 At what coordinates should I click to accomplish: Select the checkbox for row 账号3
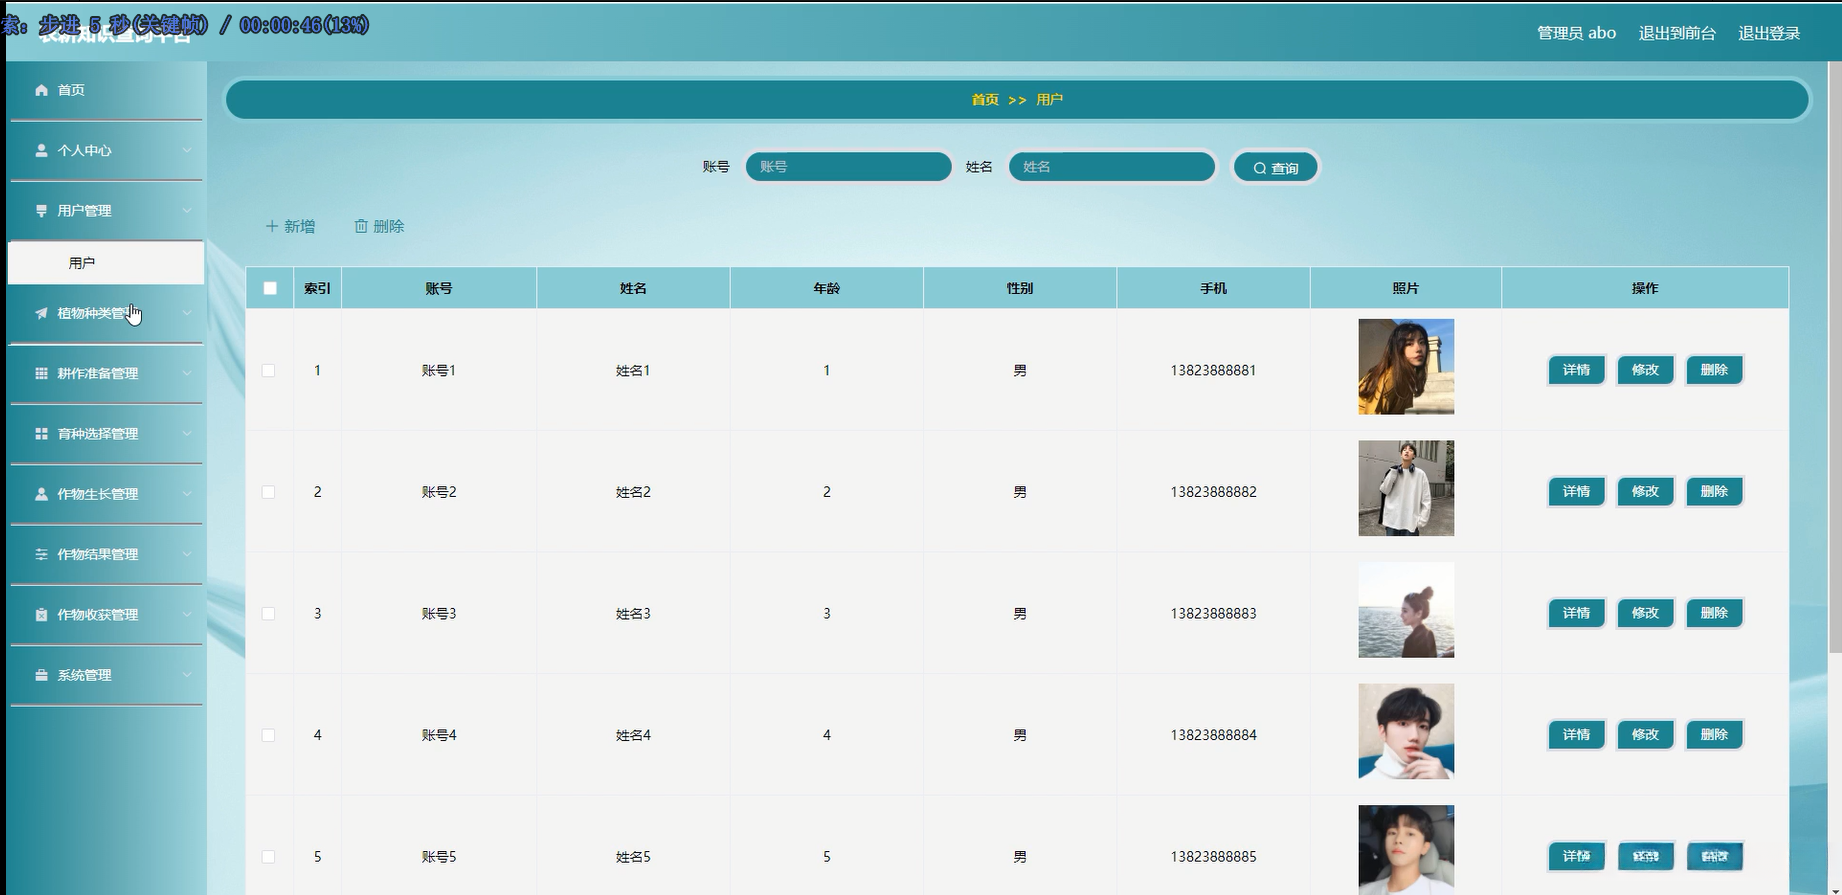tap(268, 613)
